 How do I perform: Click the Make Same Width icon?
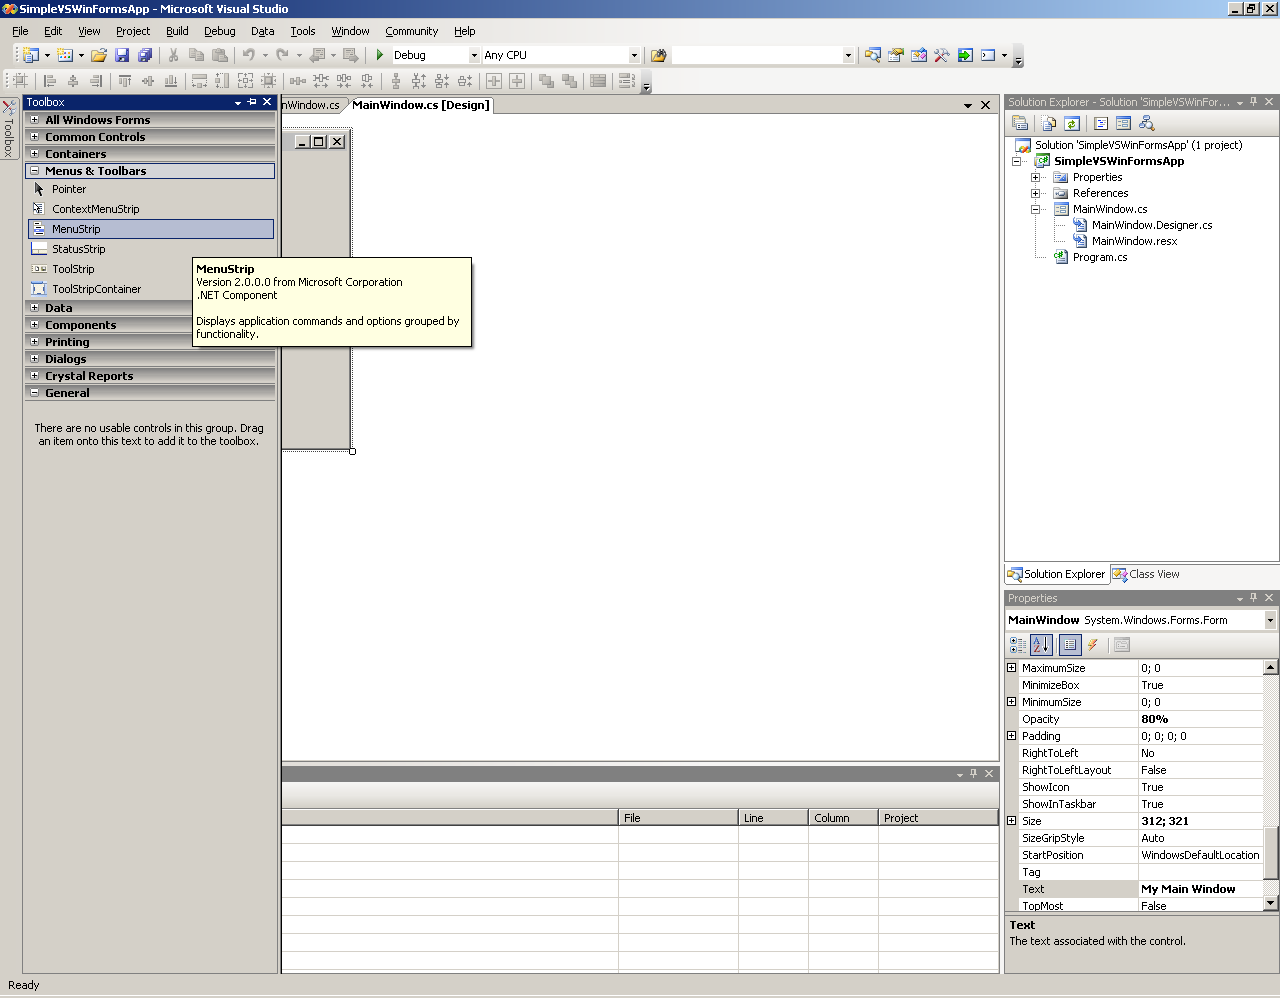tap(199, 81)
